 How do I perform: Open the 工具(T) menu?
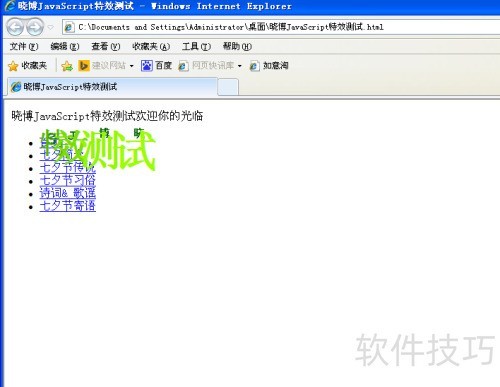pyautogui.click(x=196, y=46)
